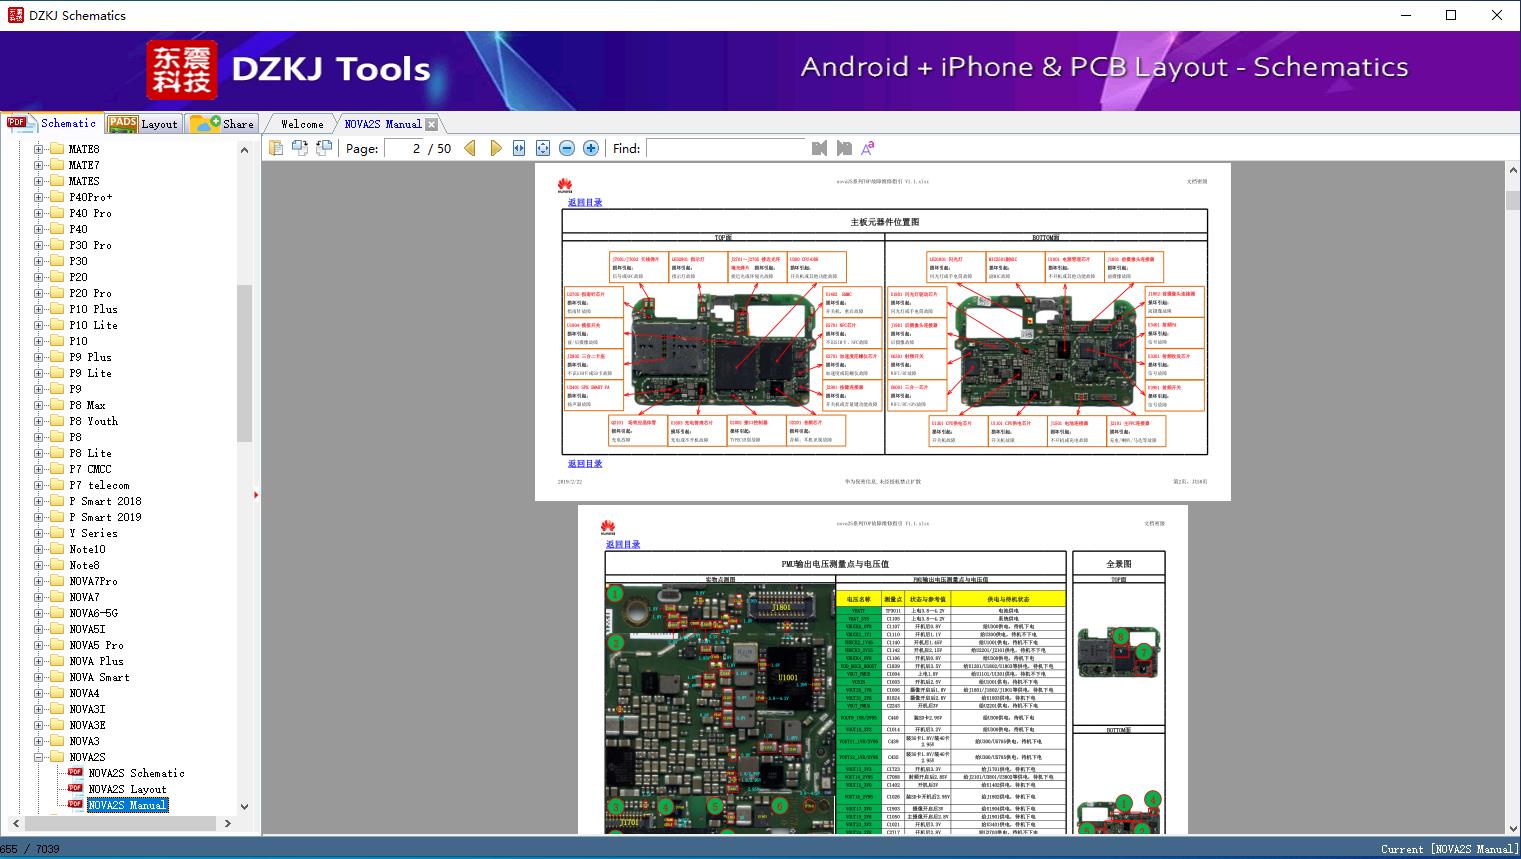Expand the P9 Lite folder
1521x859 pixels.
[39, 373]
